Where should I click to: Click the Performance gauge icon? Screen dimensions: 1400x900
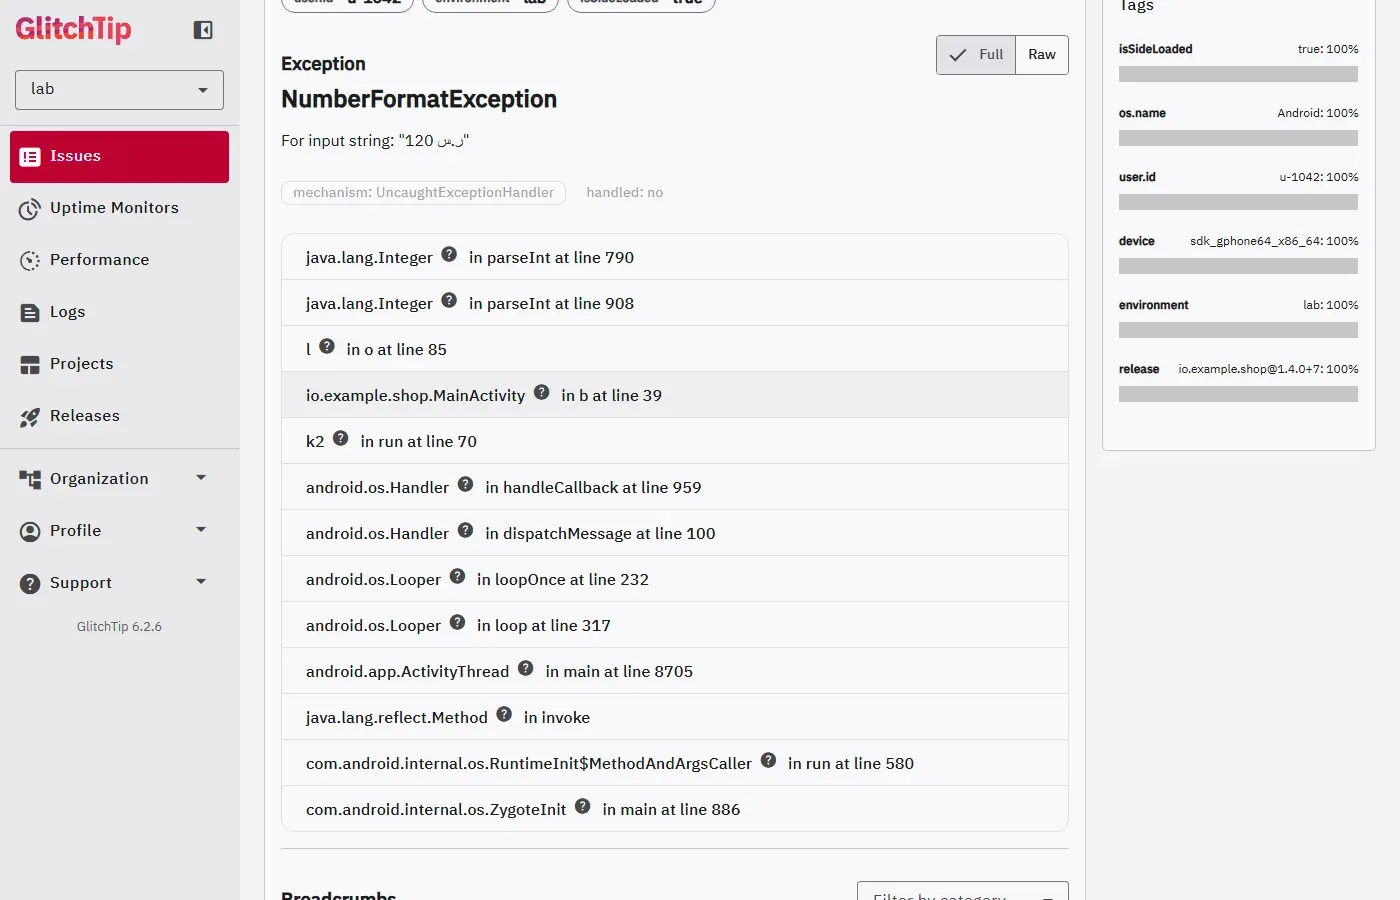[x=30, y=261]
